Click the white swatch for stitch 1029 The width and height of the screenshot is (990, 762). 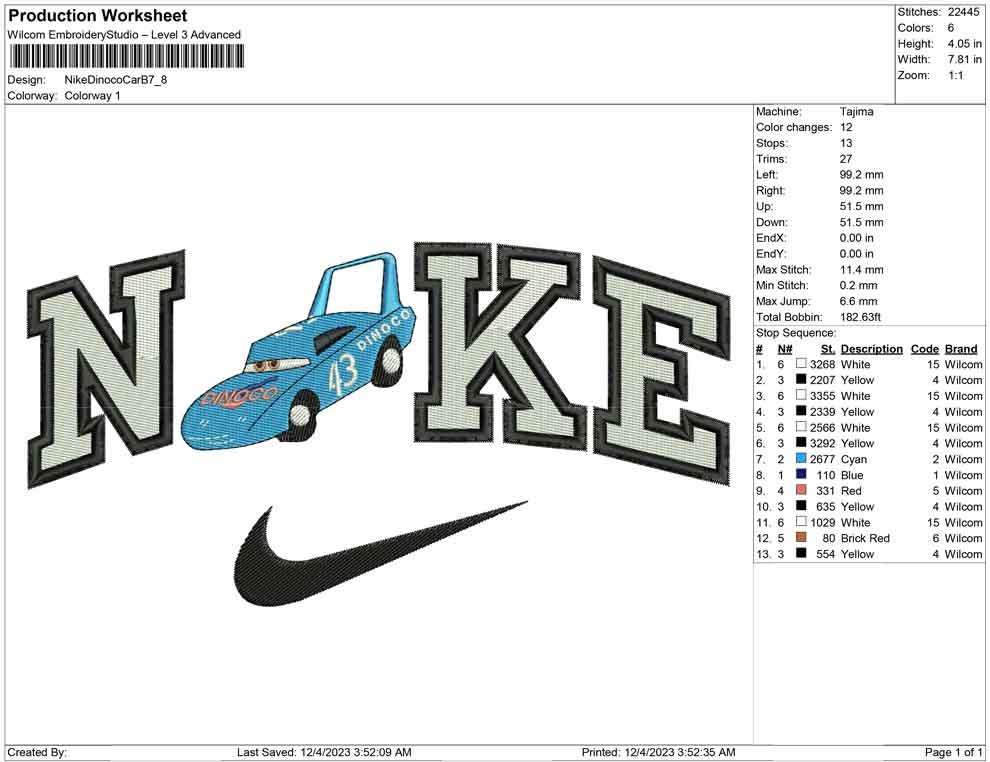pyautogui.click(x=801, y=521)
